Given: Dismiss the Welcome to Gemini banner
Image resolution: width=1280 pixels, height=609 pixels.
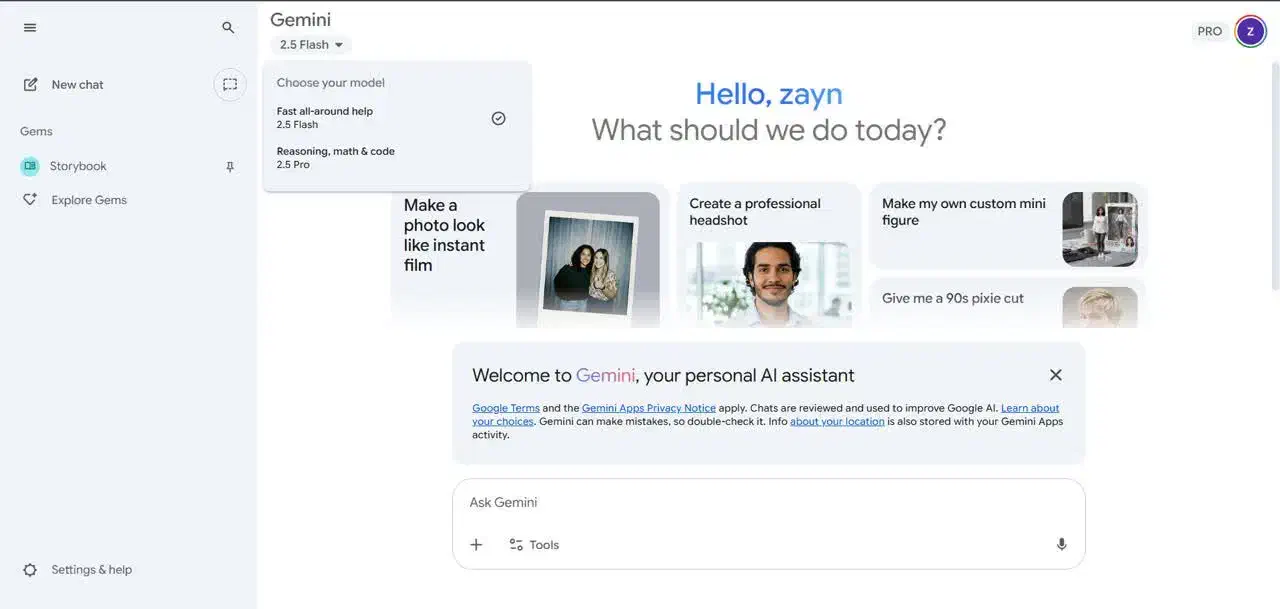Looking at the screenshot, I should tap(1055, 375).
